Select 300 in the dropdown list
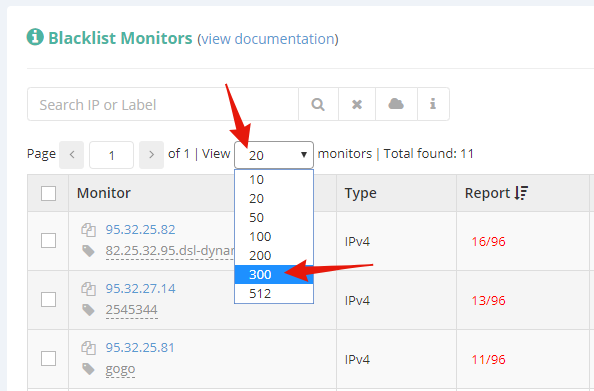594x391 pixels. coord(274,274)
